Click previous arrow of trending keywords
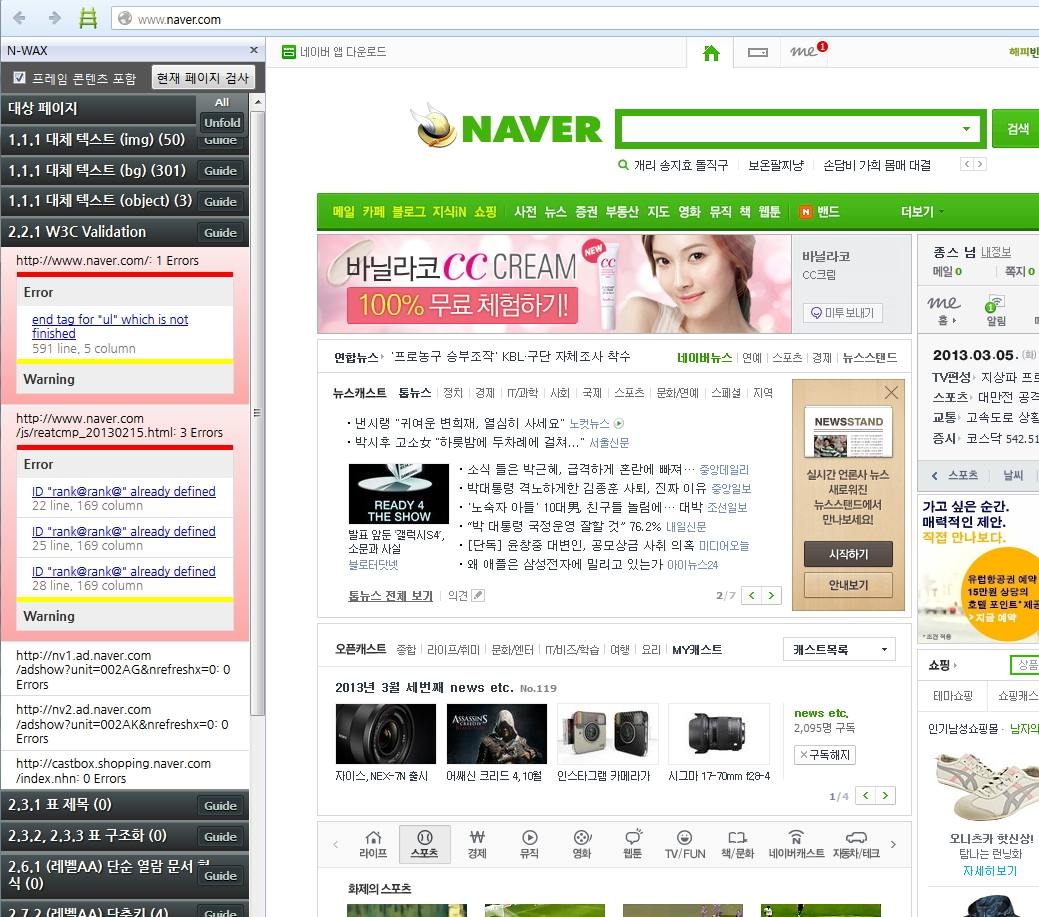 pyautogui.click(x=967, y=164)
